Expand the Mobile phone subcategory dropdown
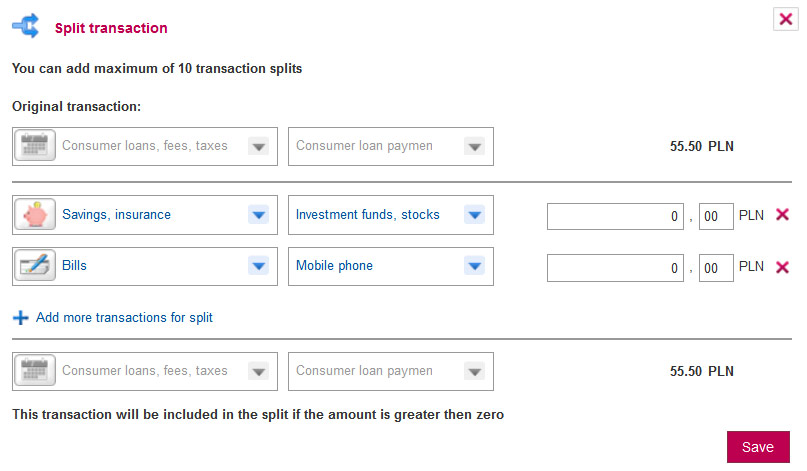This screenshot has width=807, height=471. tap(474, 266)
